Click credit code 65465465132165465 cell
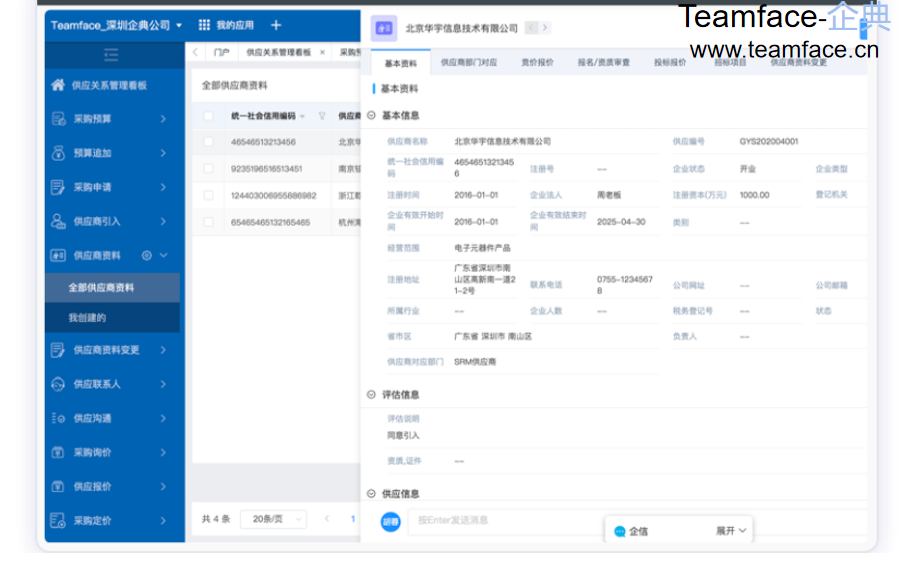Screen dimensions: 924x571 tap(270, 222)
